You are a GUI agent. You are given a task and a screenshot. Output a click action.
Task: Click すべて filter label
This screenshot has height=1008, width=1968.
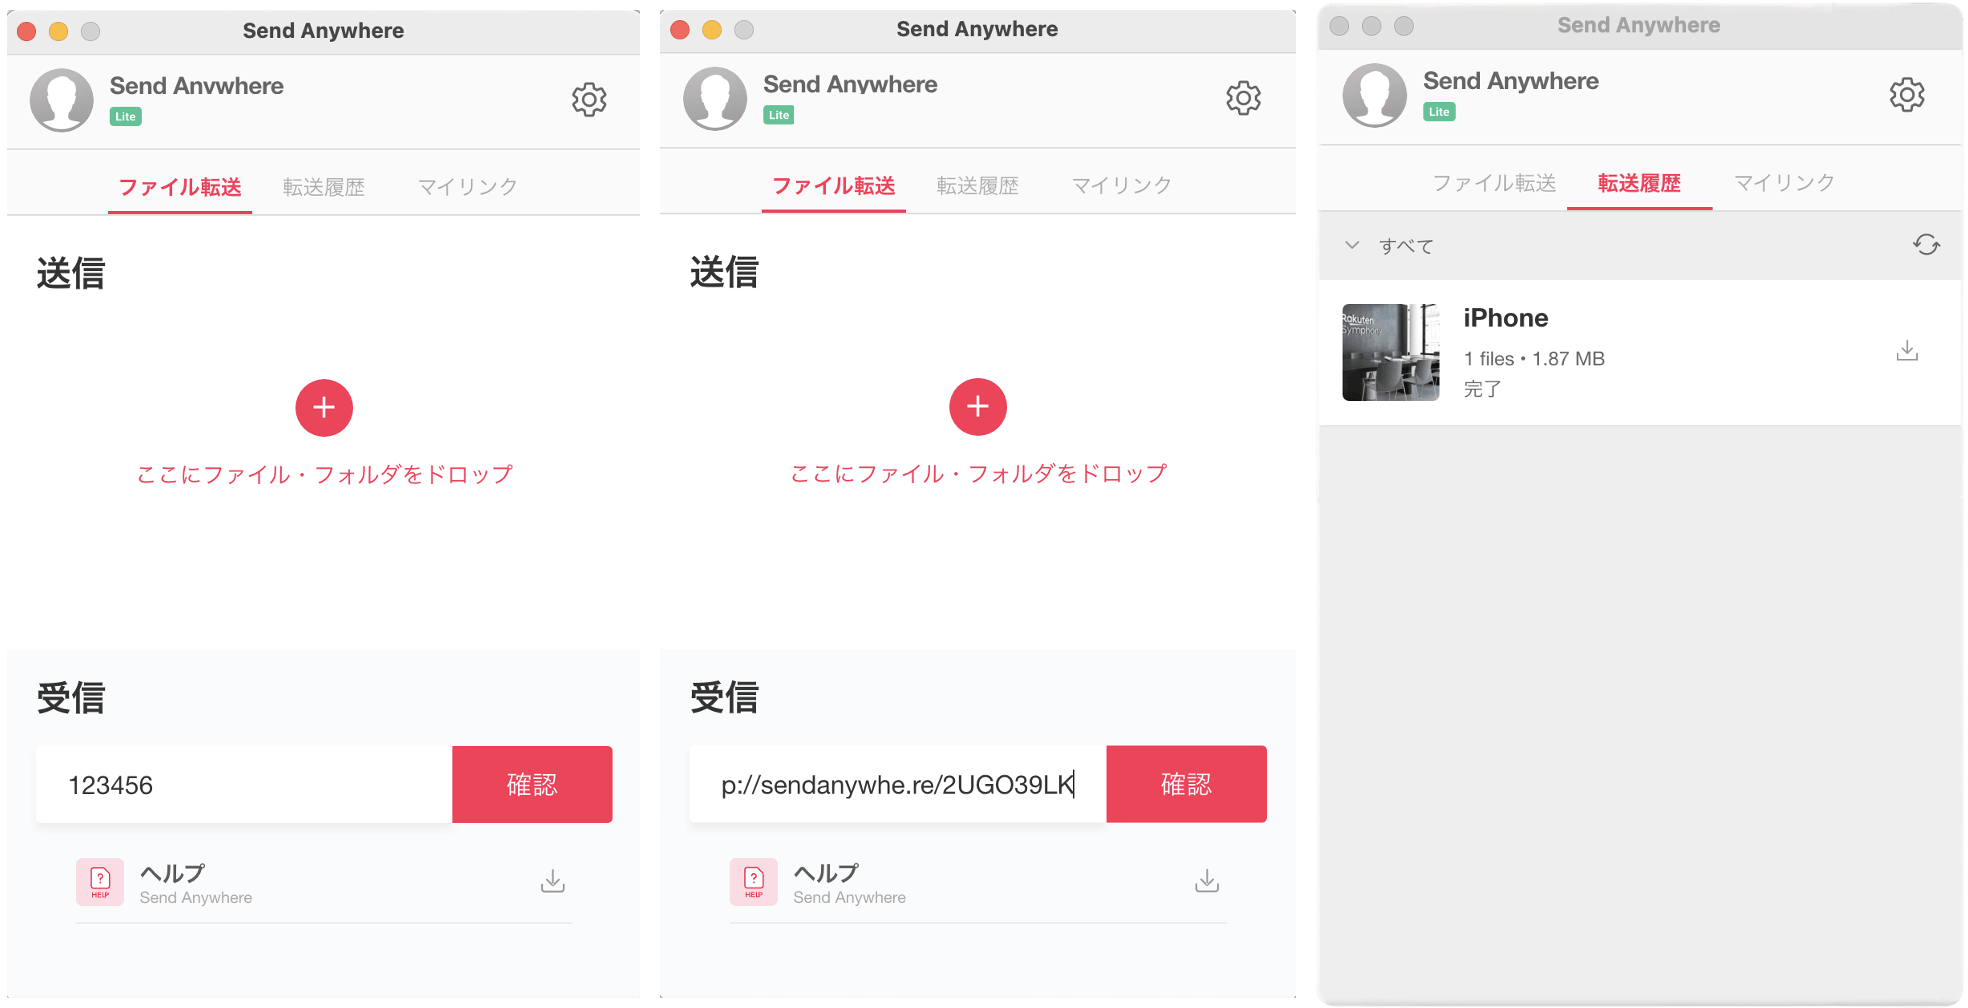[x=1406, y=246]
